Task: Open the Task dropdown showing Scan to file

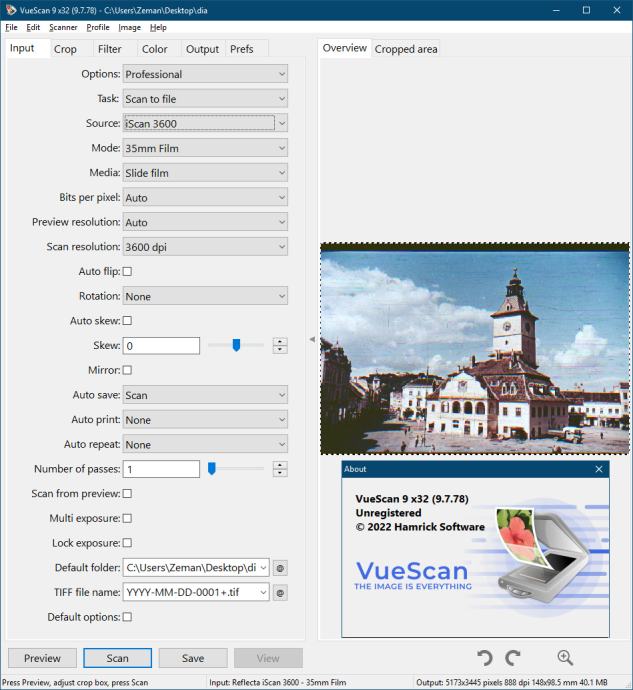Action: (205, 99)
